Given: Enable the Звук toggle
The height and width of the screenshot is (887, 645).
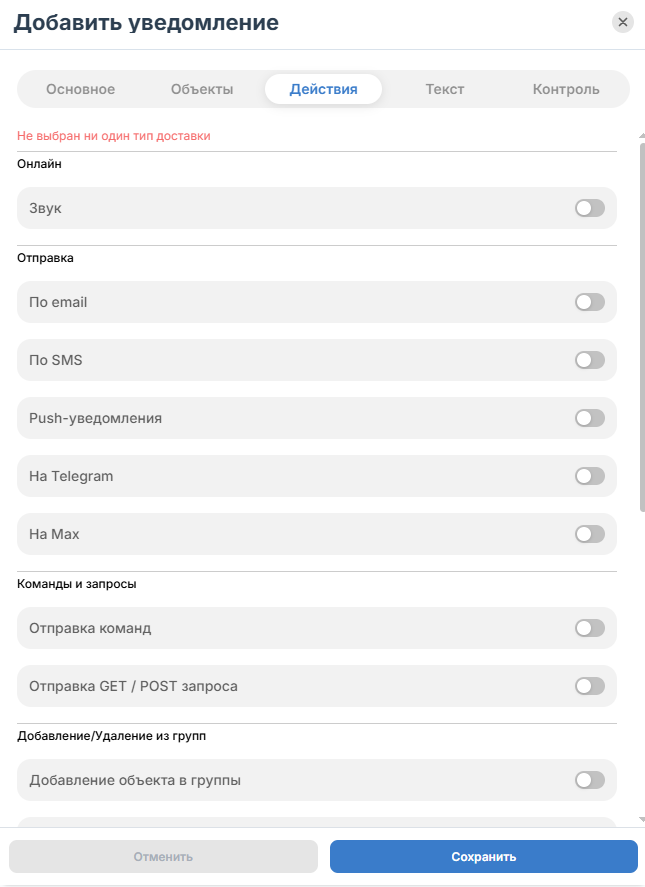Looking at the screenshot, I should (590, 208).
